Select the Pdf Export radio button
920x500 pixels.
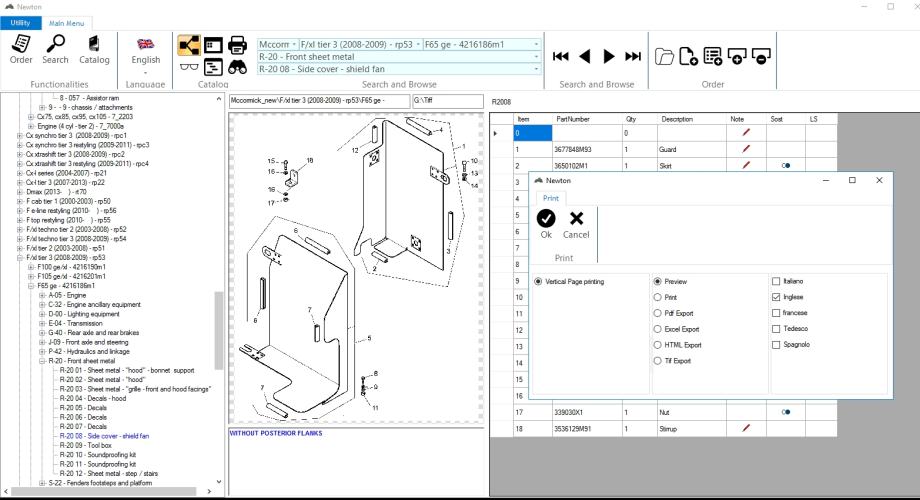click(657, 313)
